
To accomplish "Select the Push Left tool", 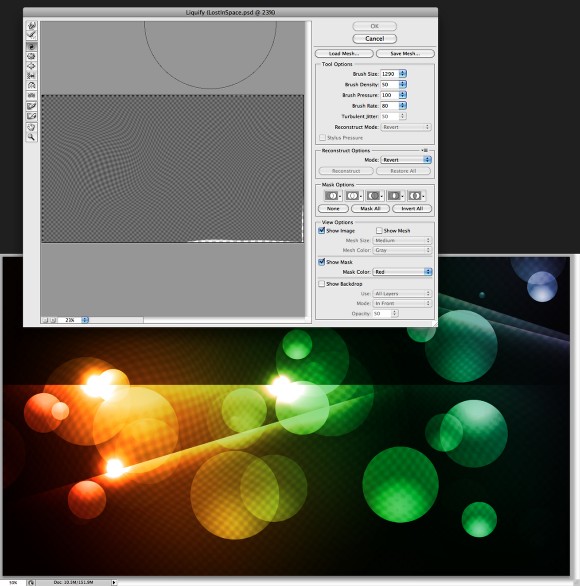I will coord(31,75).
